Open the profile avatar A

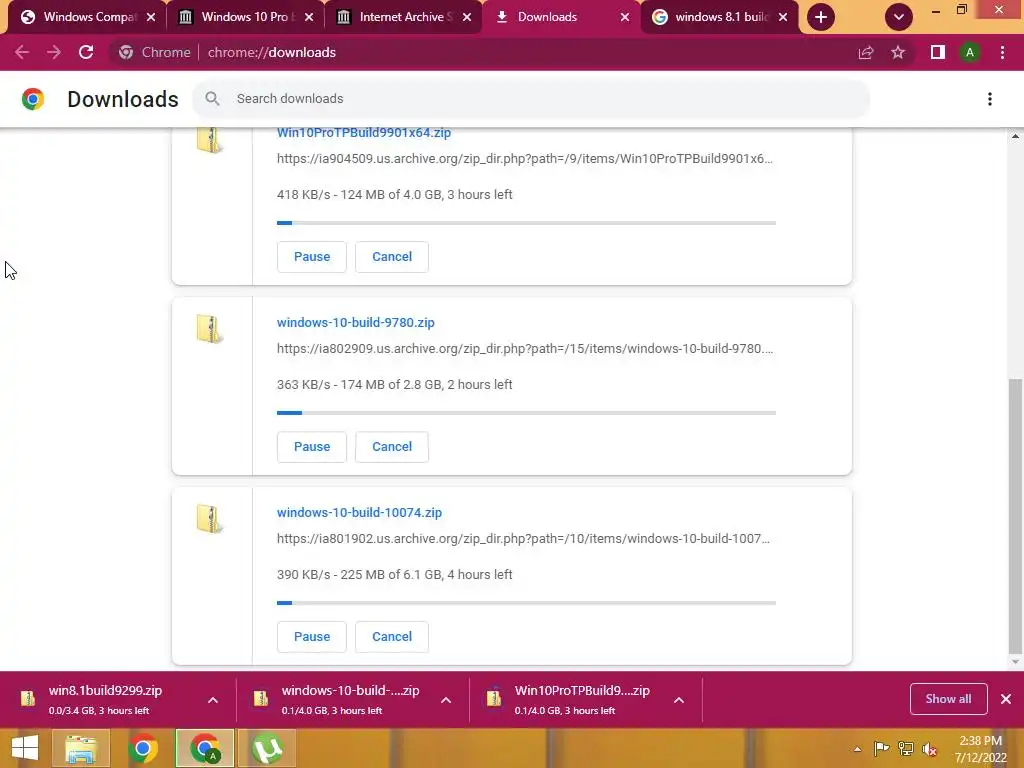(970, 52)
